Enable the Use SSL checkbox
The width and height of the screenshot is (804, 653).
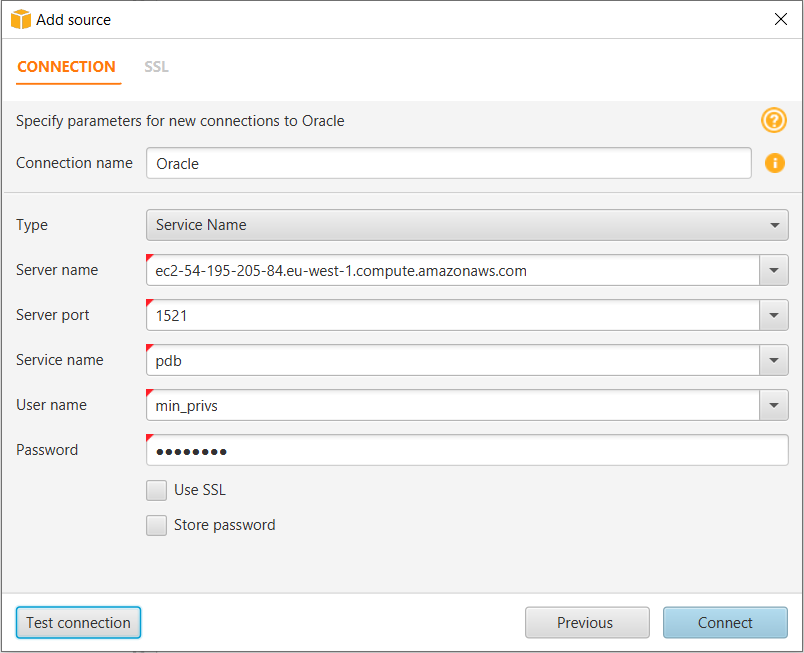157,490
